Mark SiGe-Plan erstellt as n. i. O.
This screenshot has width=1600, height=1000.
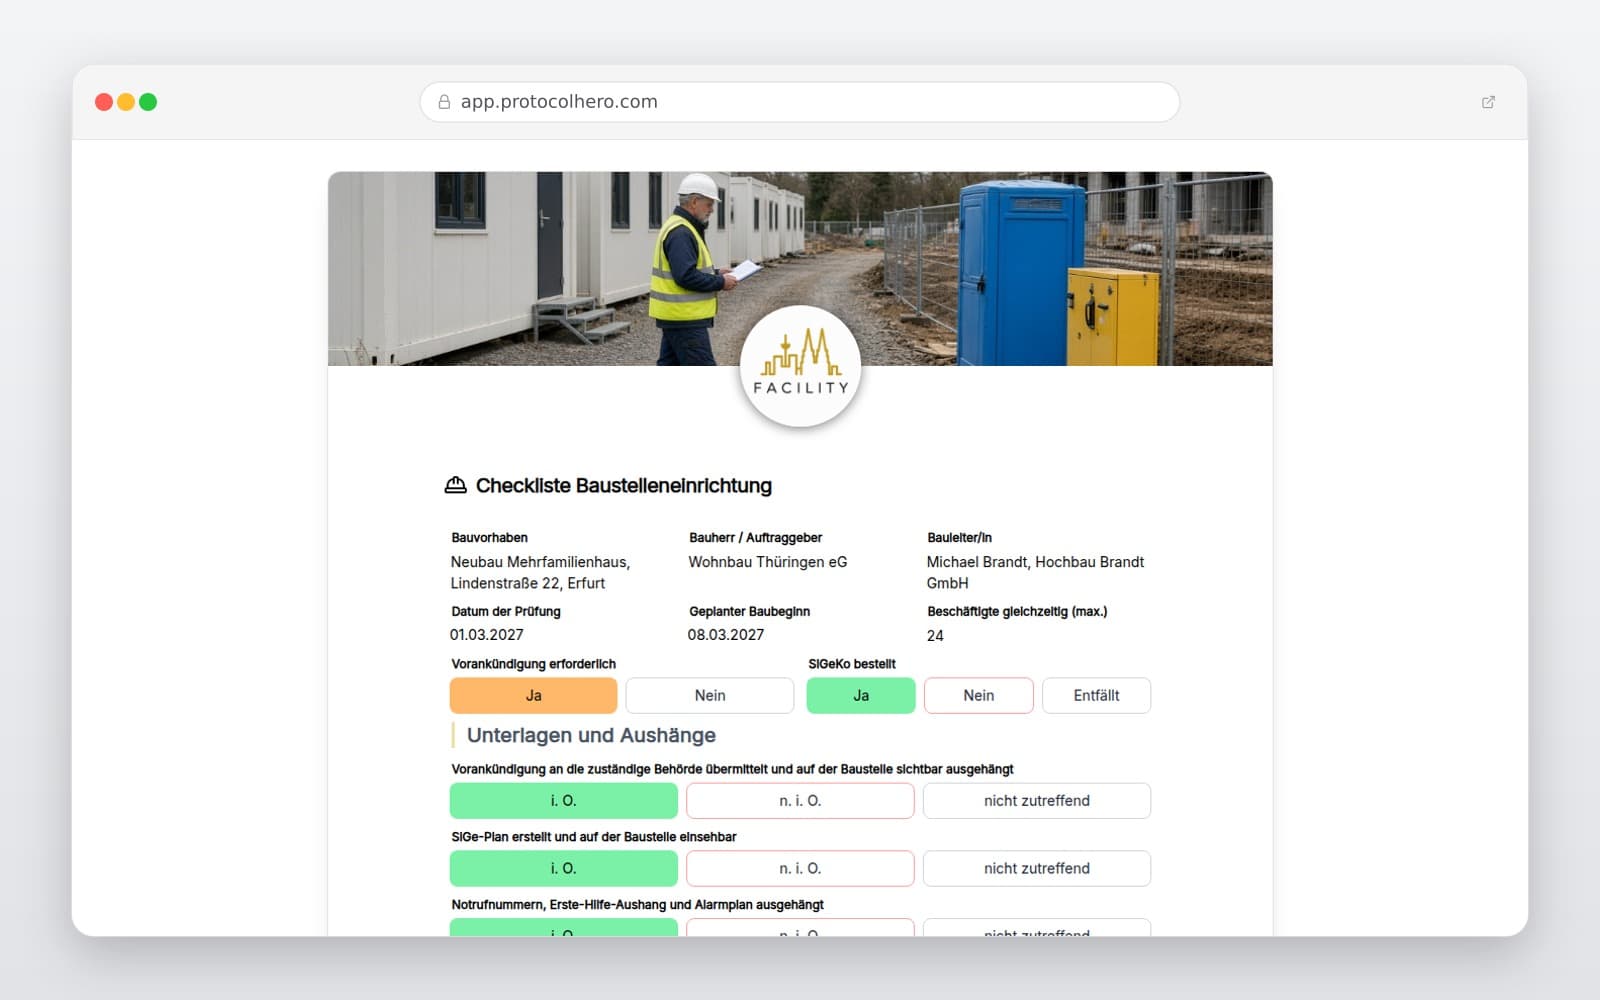coord(800,868)
